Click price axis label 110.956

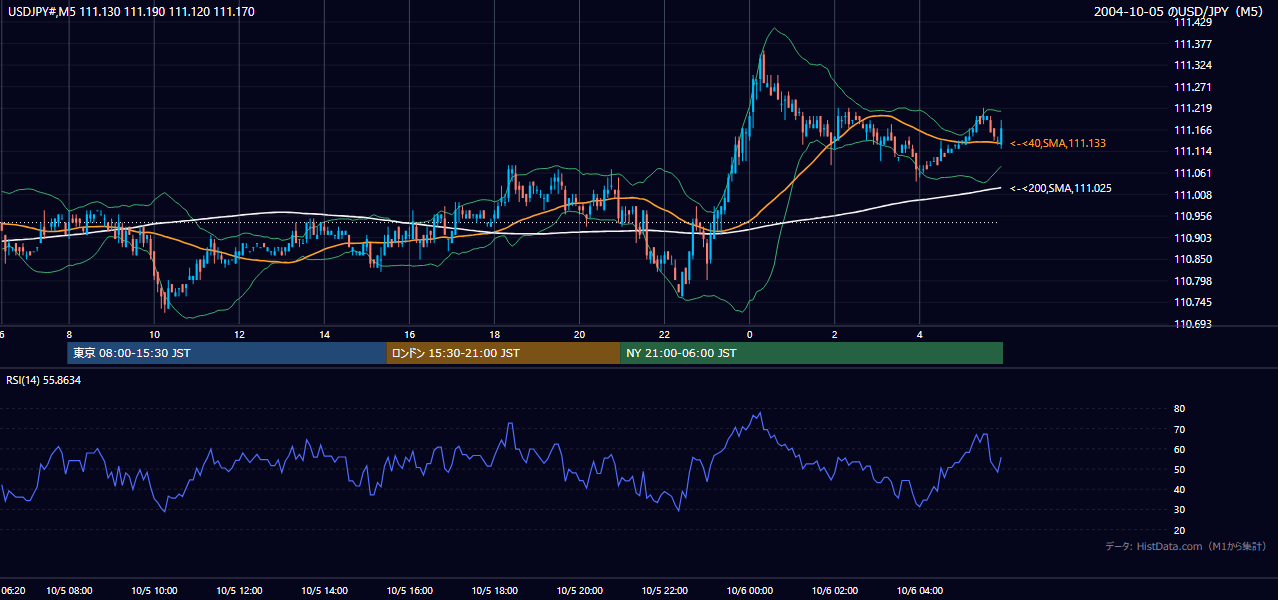[1192, 216]
